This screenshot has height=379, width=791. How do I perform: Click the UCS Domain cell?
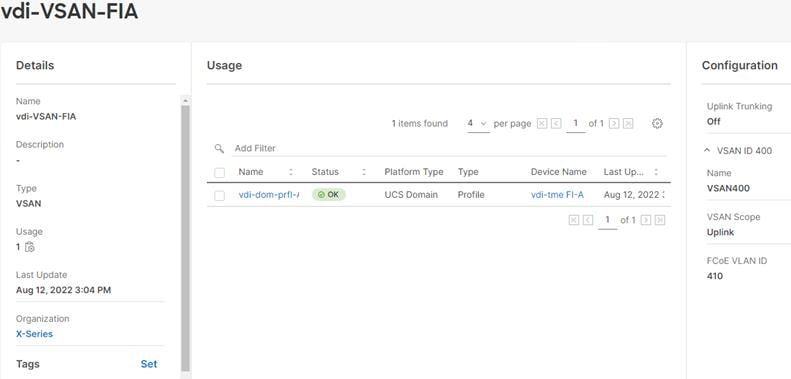coord(411,195)
